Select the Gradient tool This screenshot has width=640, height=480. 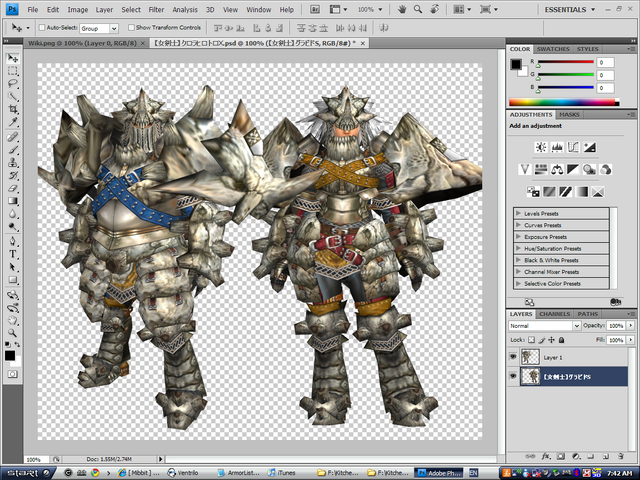[13, 201]
